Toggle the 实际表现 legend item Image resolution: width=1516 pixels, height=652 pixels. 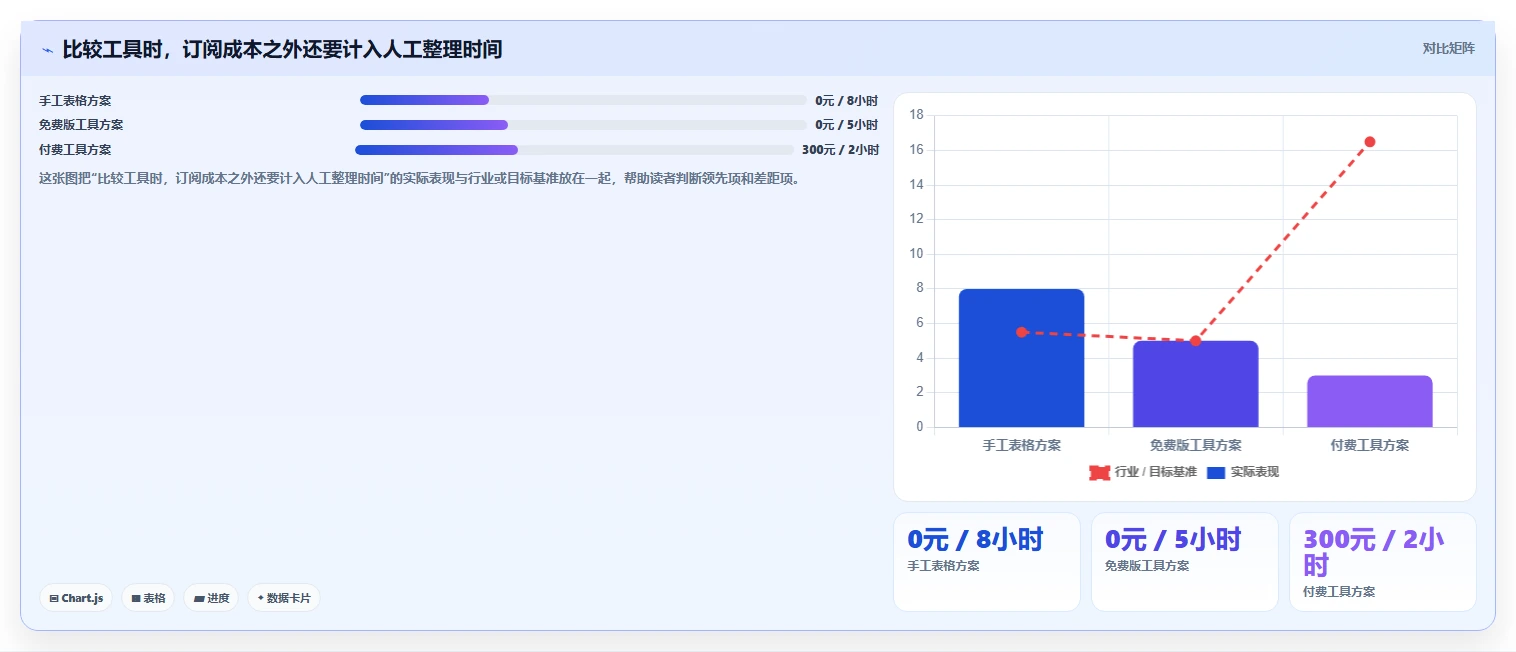tap(1243, 472)
